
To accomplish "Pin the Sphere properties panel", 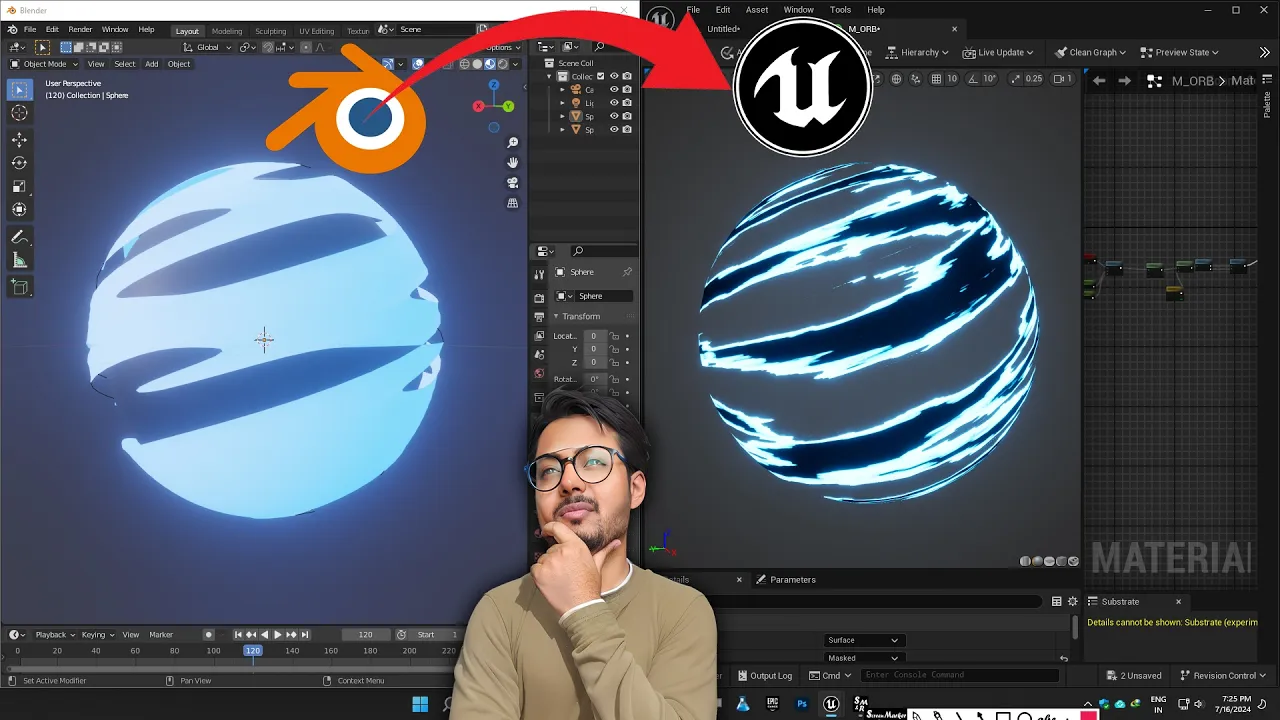I will [627, 272].
